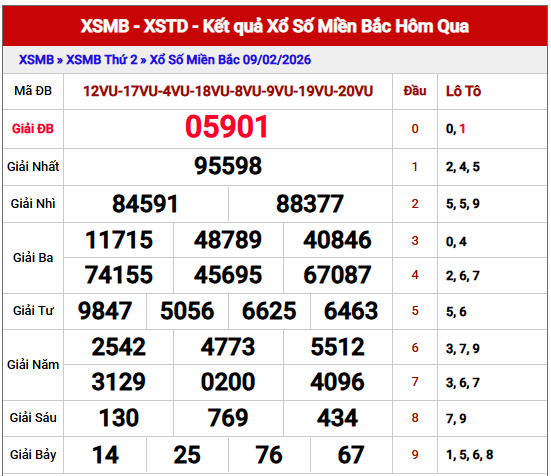Select Lô Tô value 2, 4, 5
Screen dimensions: 551x476
(463, 167)
